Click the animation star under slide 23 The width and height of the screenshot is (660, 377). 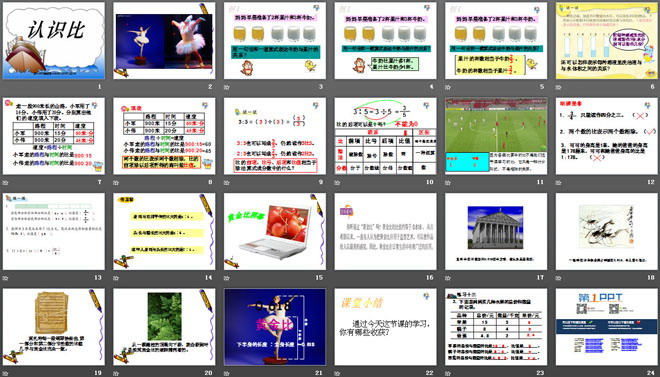click(448, 373)
